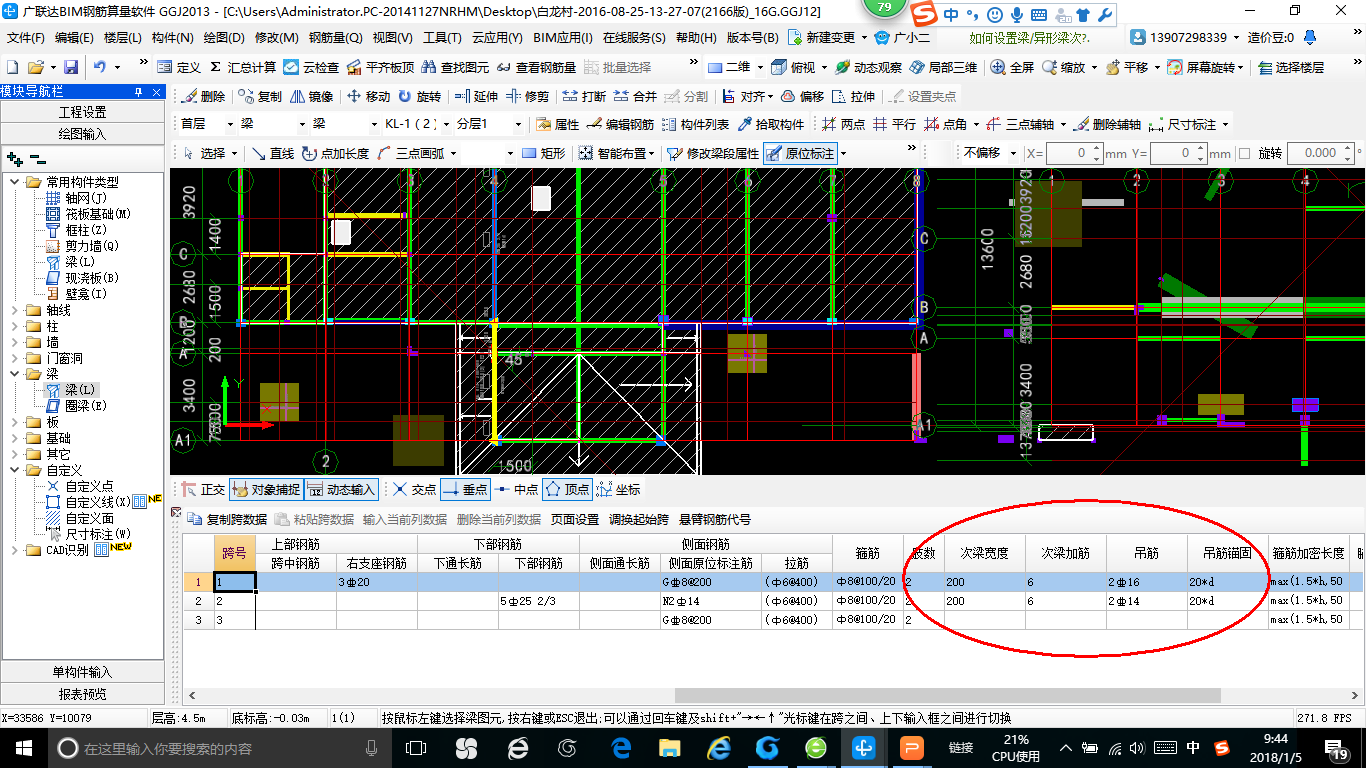Click the 汇总计算 sum calculation icon
Screen dimensions: 1366x768
point(243,67)
